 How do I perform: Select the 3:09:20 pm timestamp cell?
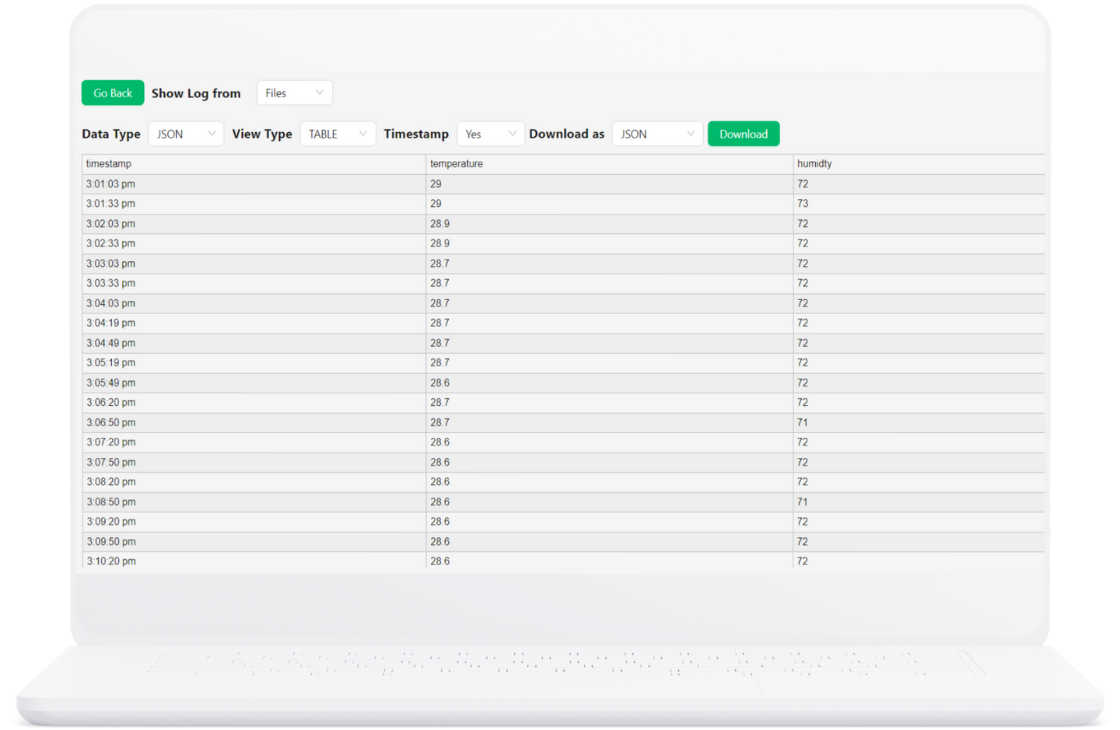coord(254,522)
